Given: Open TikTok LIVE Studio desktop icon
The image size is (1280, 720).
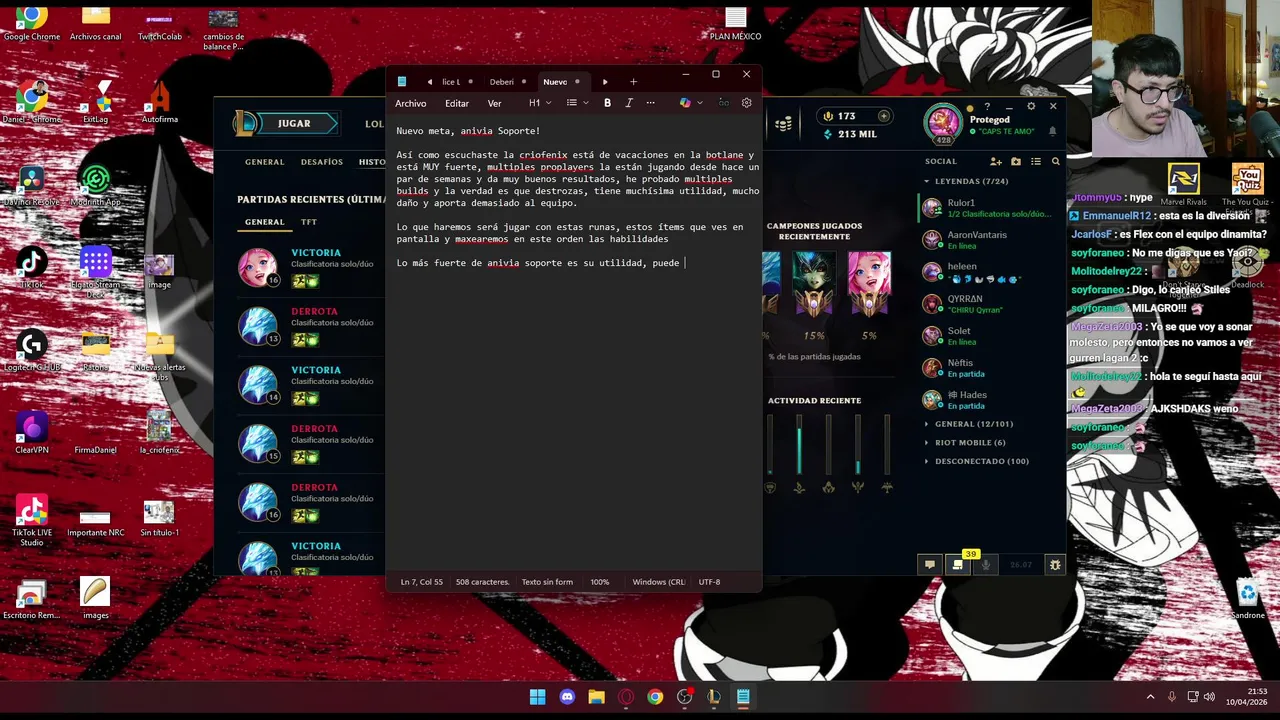Looking at the screenshot, I should (x=32, y=520).
